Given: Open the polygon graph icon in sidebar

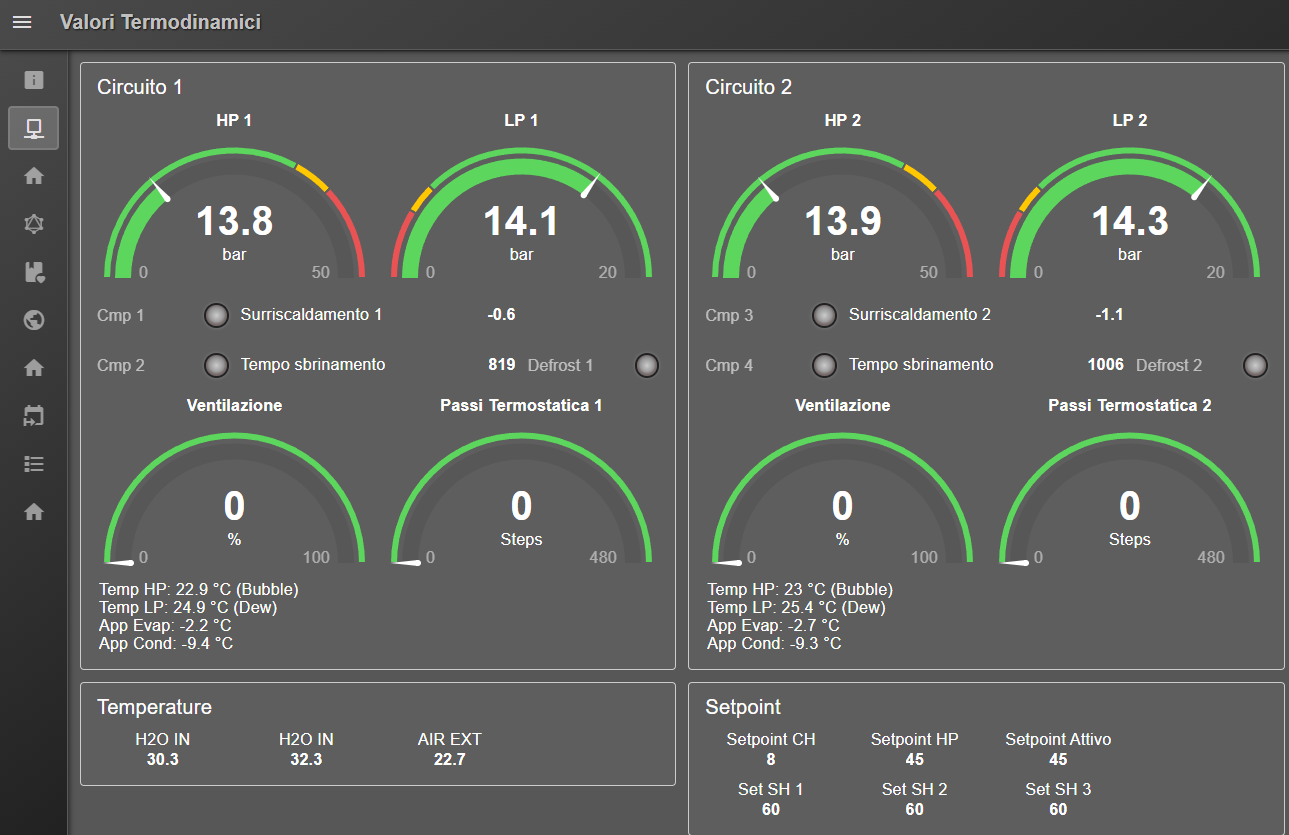Looking at the screenshot, I should click(x=34, y=224).
